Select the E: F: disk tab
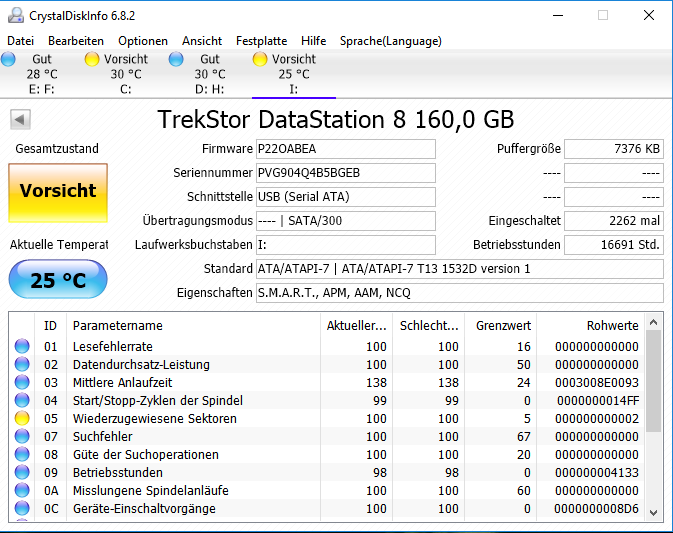 [x=42, y=74]
